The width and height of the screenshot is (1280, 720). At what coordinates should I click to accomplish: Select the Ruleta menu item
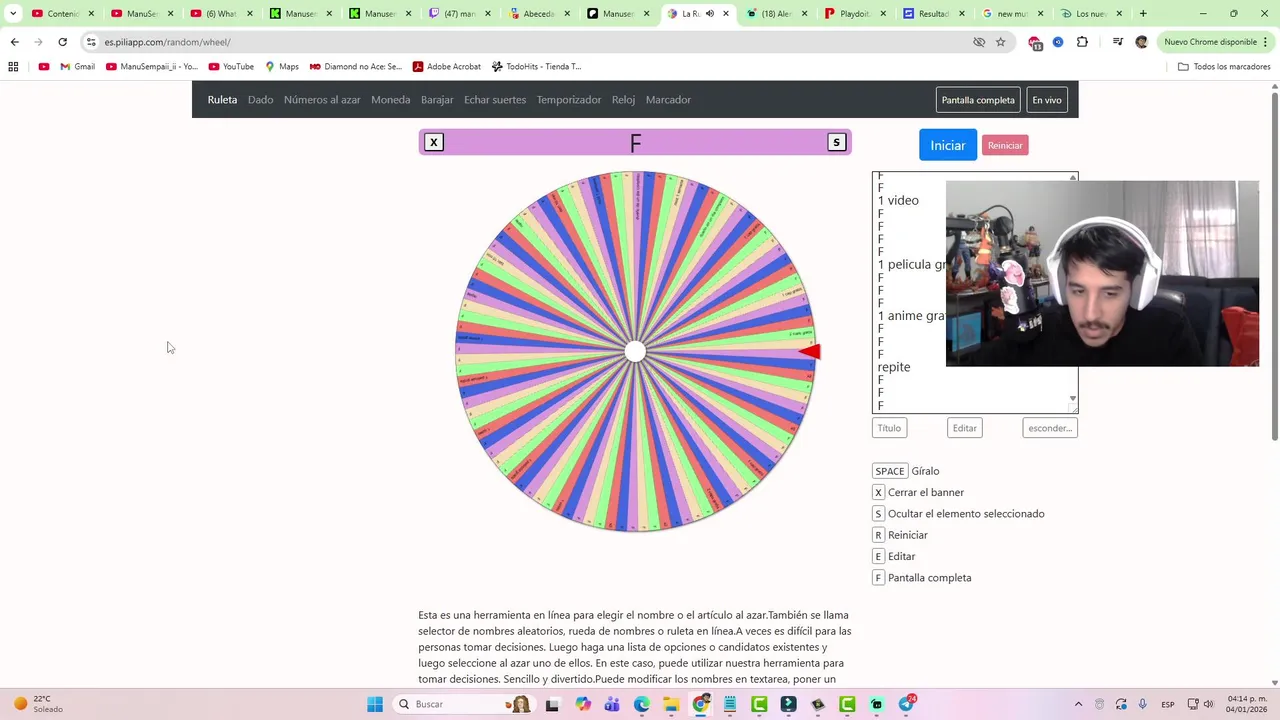coord(222,100)
